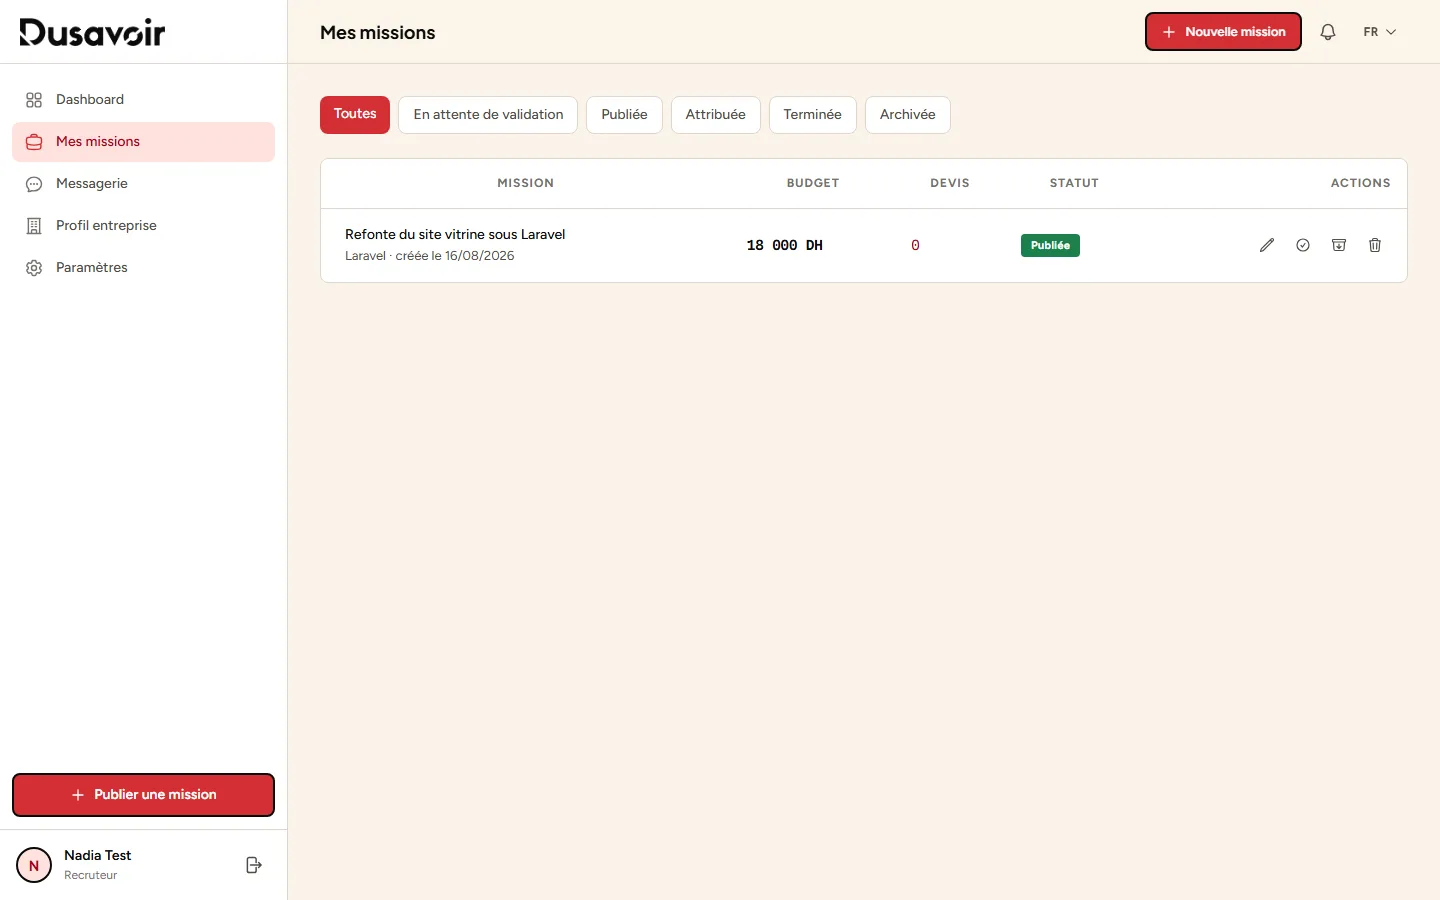1440x900 pixels.
Task: Click the Dashboard grid icon
Action: (x=34, y=100)
